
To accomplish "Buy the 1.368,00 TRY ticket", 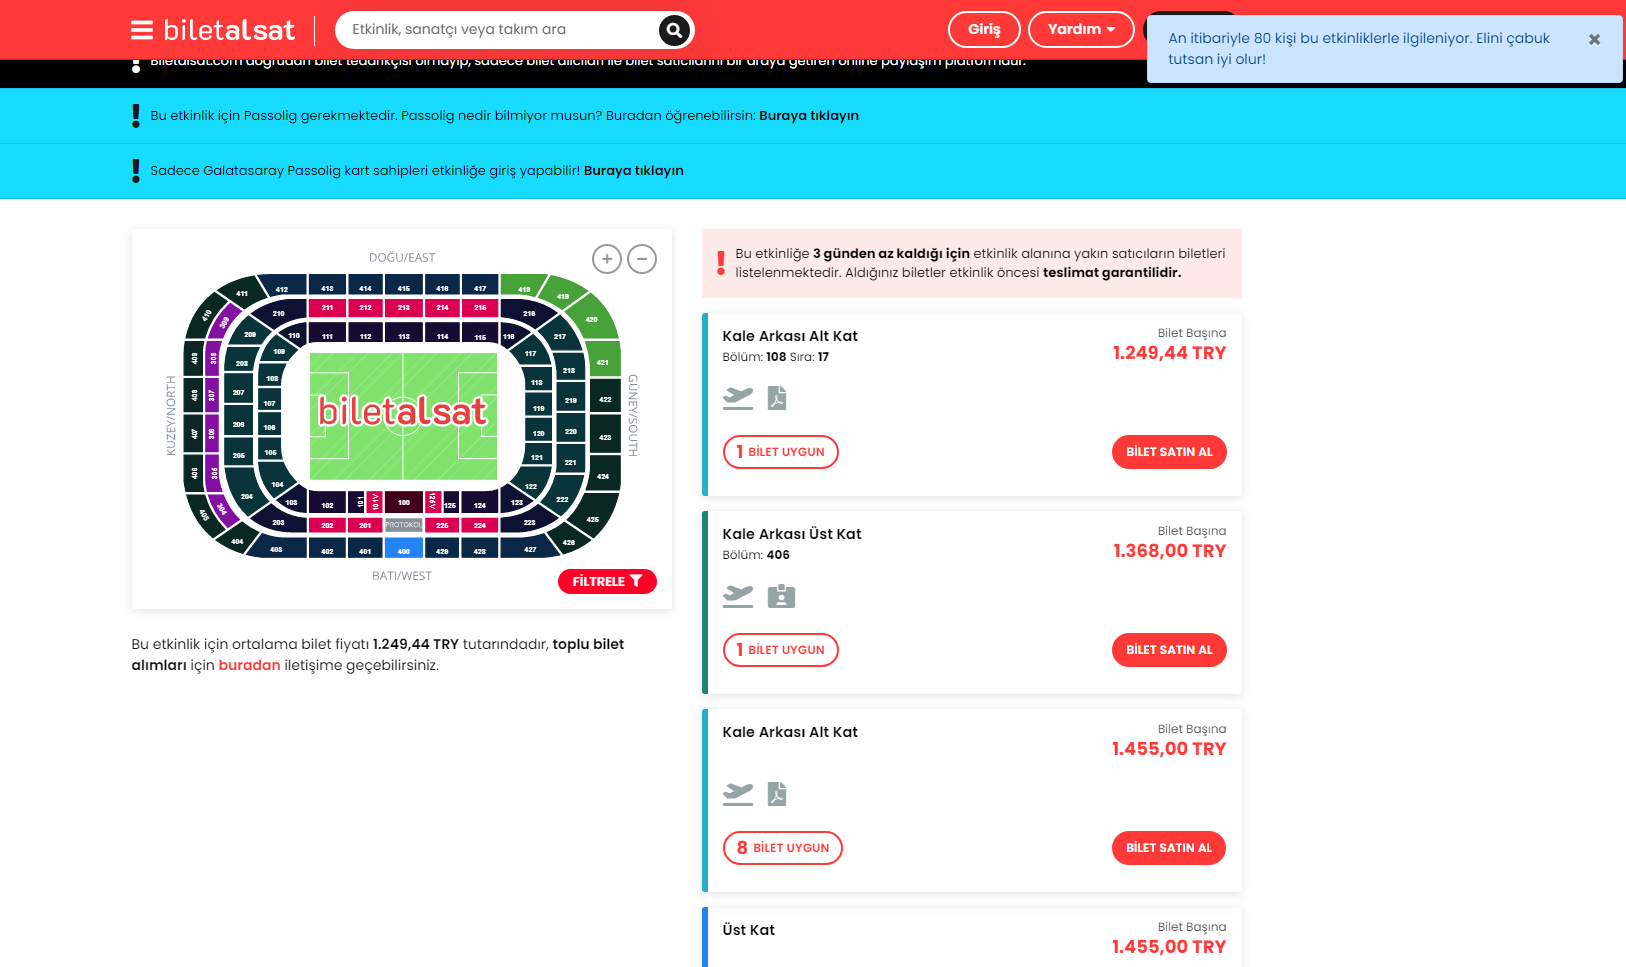I will (x=1169, y=650).
